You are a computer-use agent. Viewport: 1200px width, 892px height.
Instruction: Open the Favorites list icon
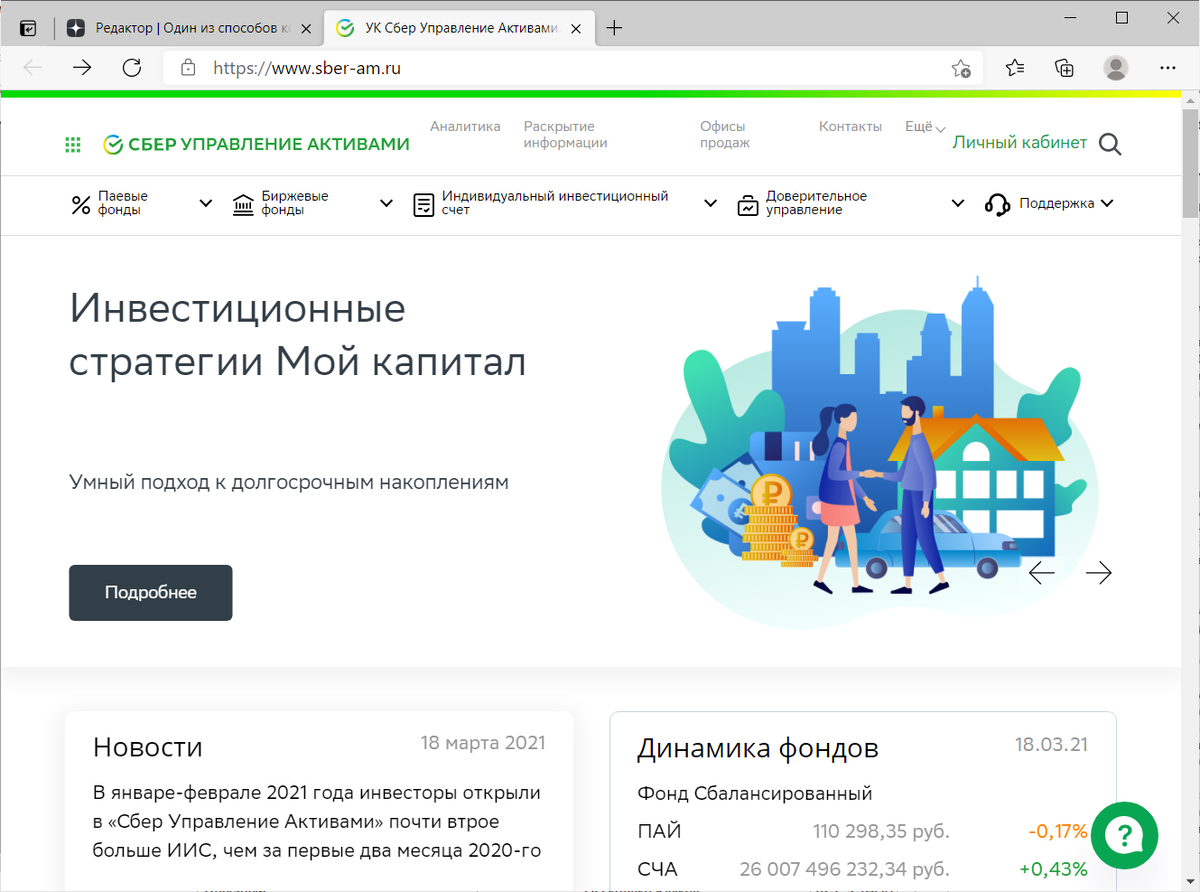click(1015, 68)
